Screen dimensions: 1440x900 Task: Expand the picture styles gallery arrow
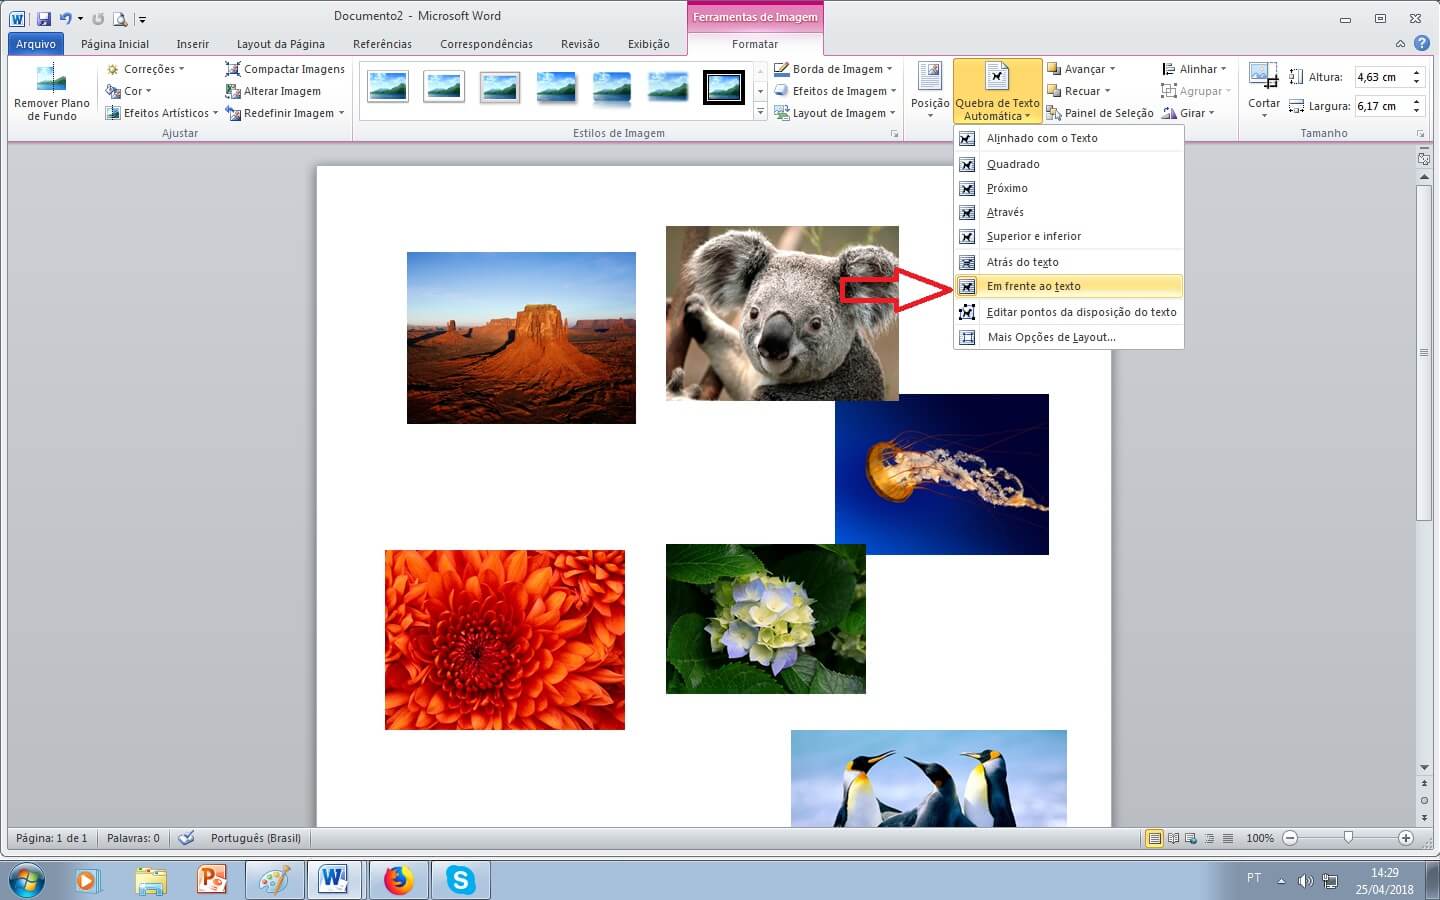(760, 112)
